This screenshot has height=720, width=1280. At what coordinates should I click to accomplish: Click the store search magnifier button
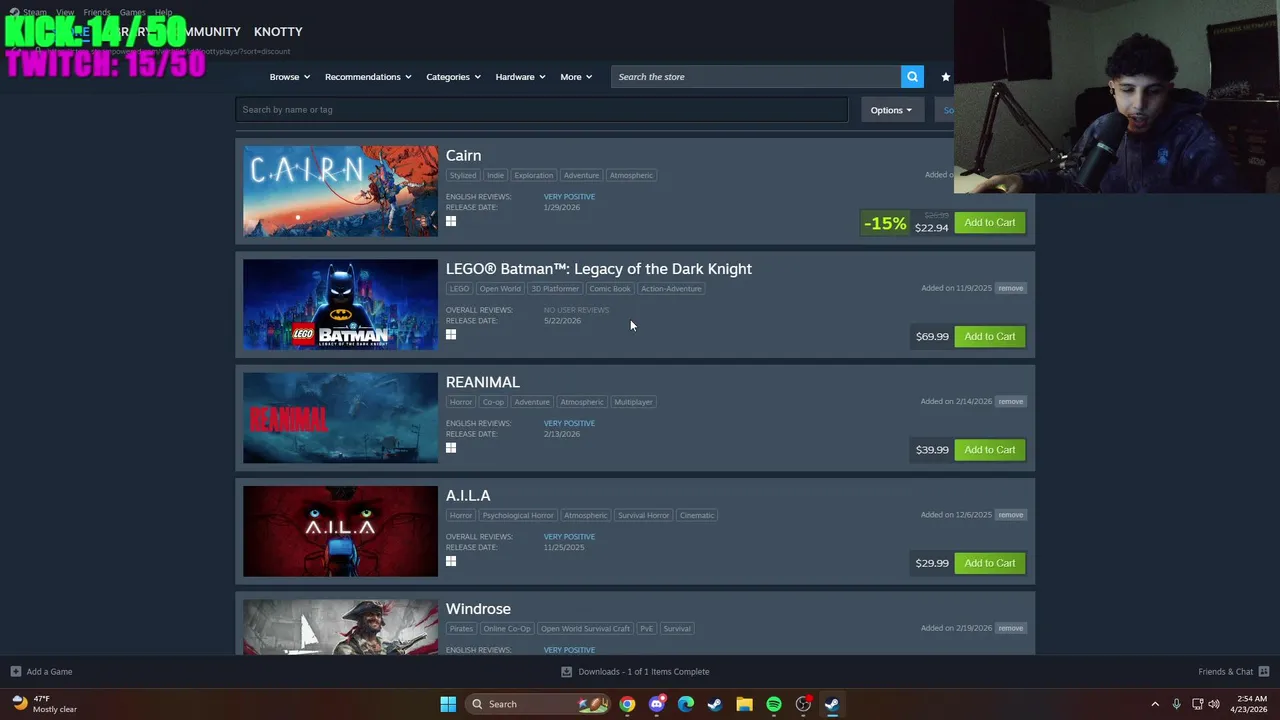[912, 77]
